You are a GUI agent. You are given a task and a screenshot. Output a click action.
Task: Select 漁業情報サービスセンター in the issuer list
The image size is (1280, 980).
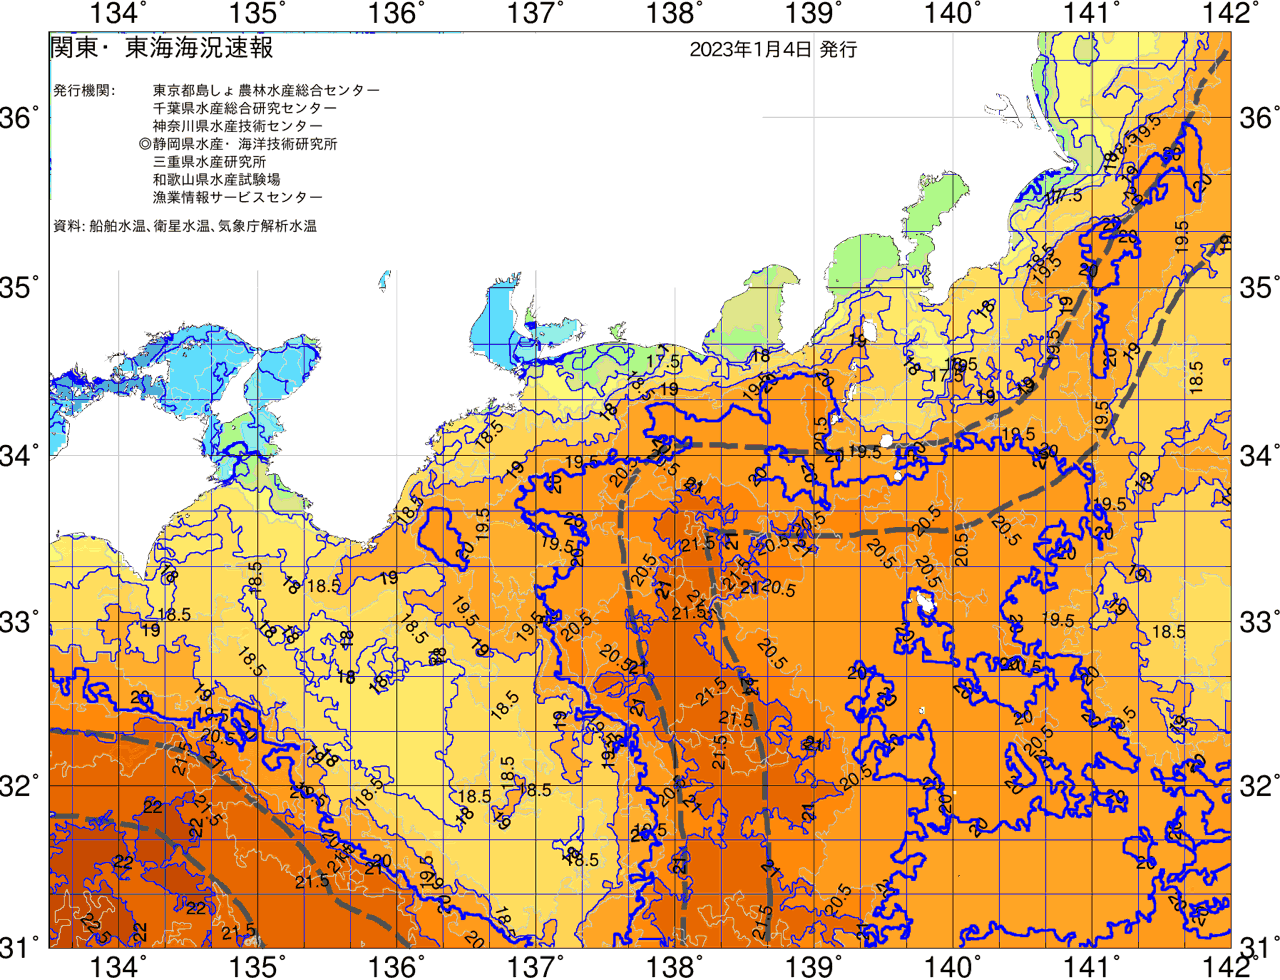coord(238,198)
